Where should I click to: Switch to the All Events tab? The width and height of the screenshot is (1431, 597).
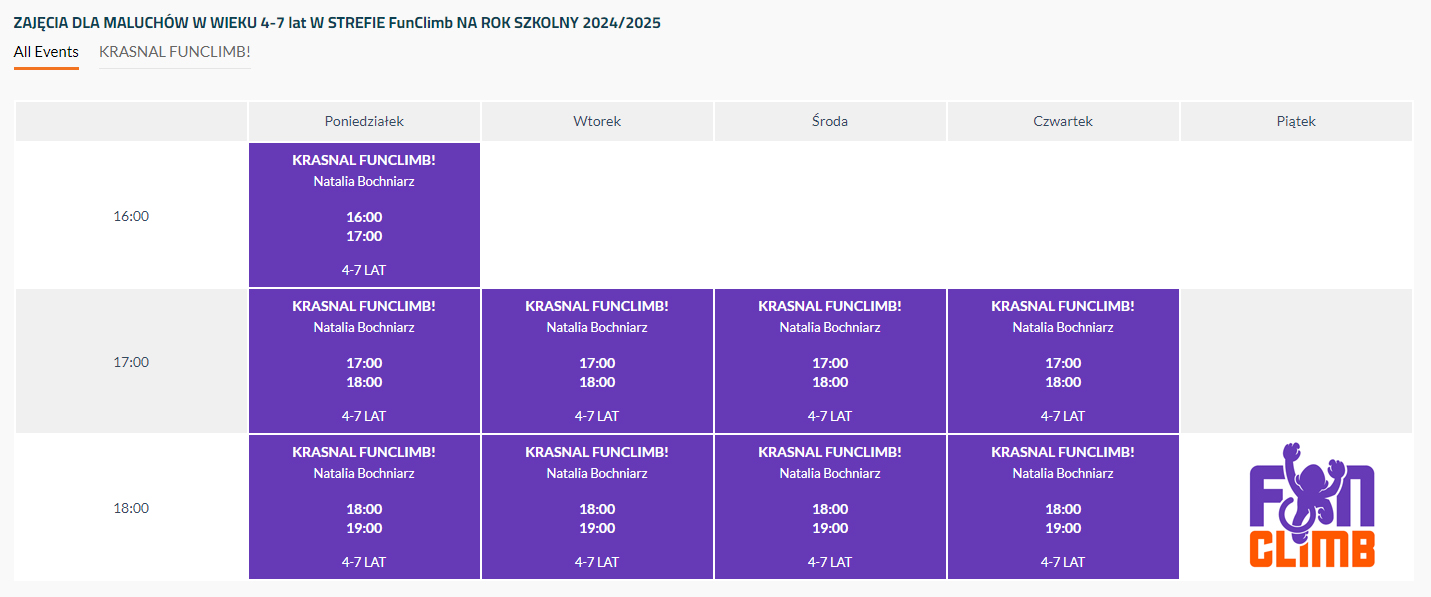(x=46, y=52)
